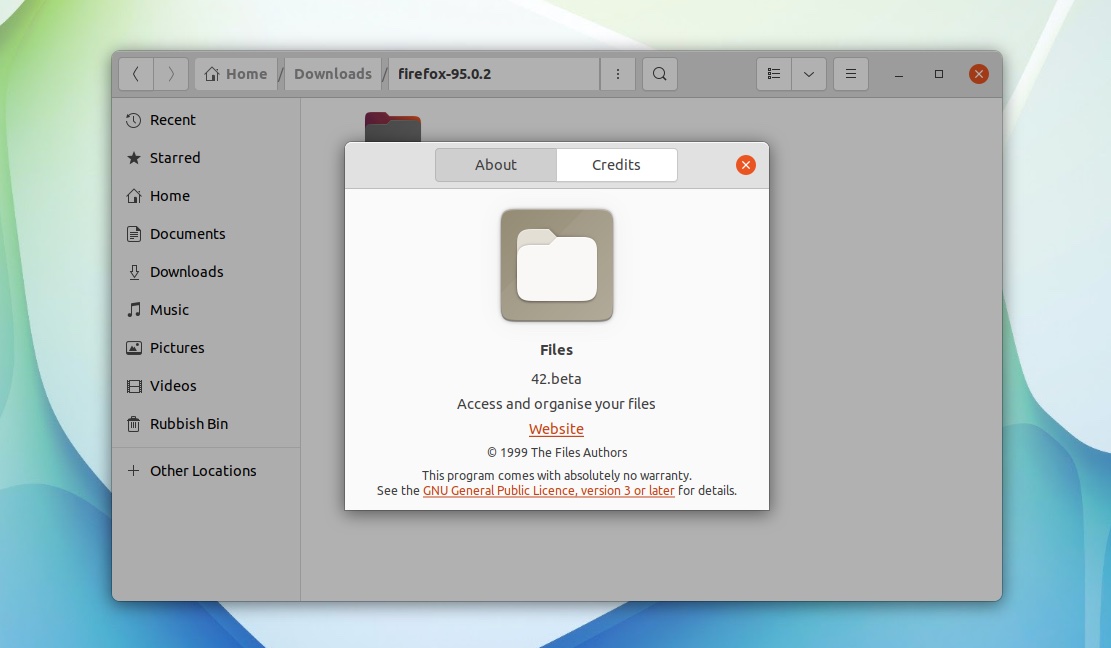
Task: Switch to the Credits tab
Action: 616,165
